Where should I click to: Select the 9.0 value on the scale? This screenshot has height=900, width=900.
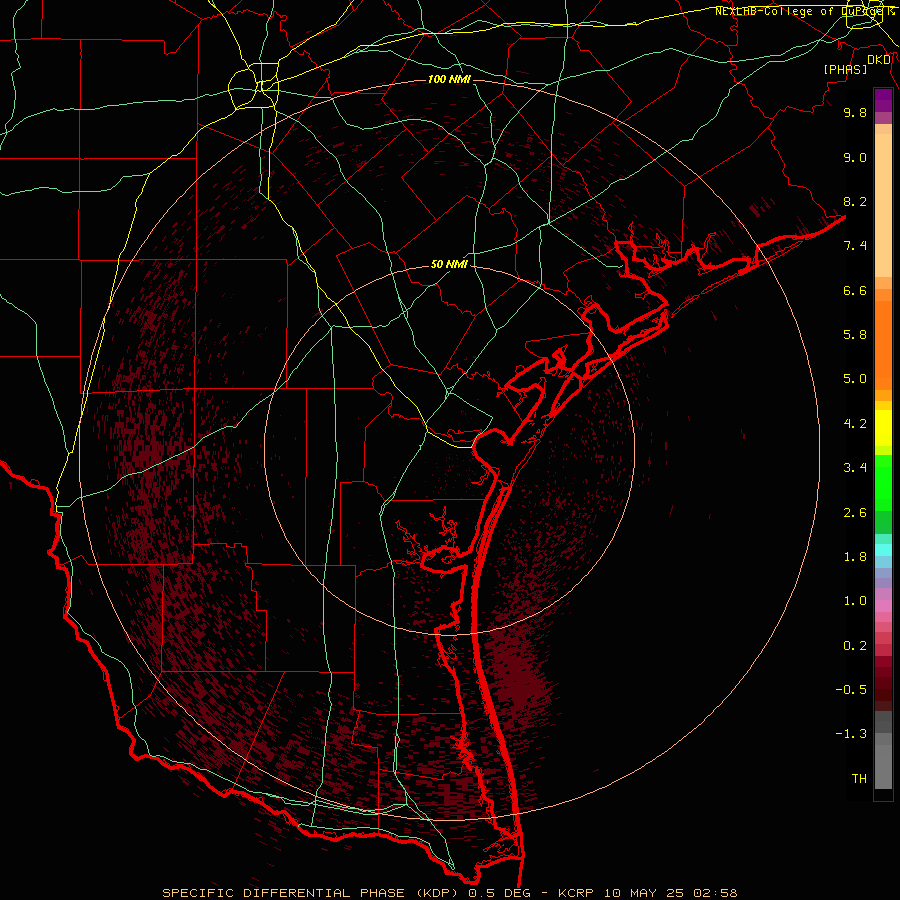(855, 157)
